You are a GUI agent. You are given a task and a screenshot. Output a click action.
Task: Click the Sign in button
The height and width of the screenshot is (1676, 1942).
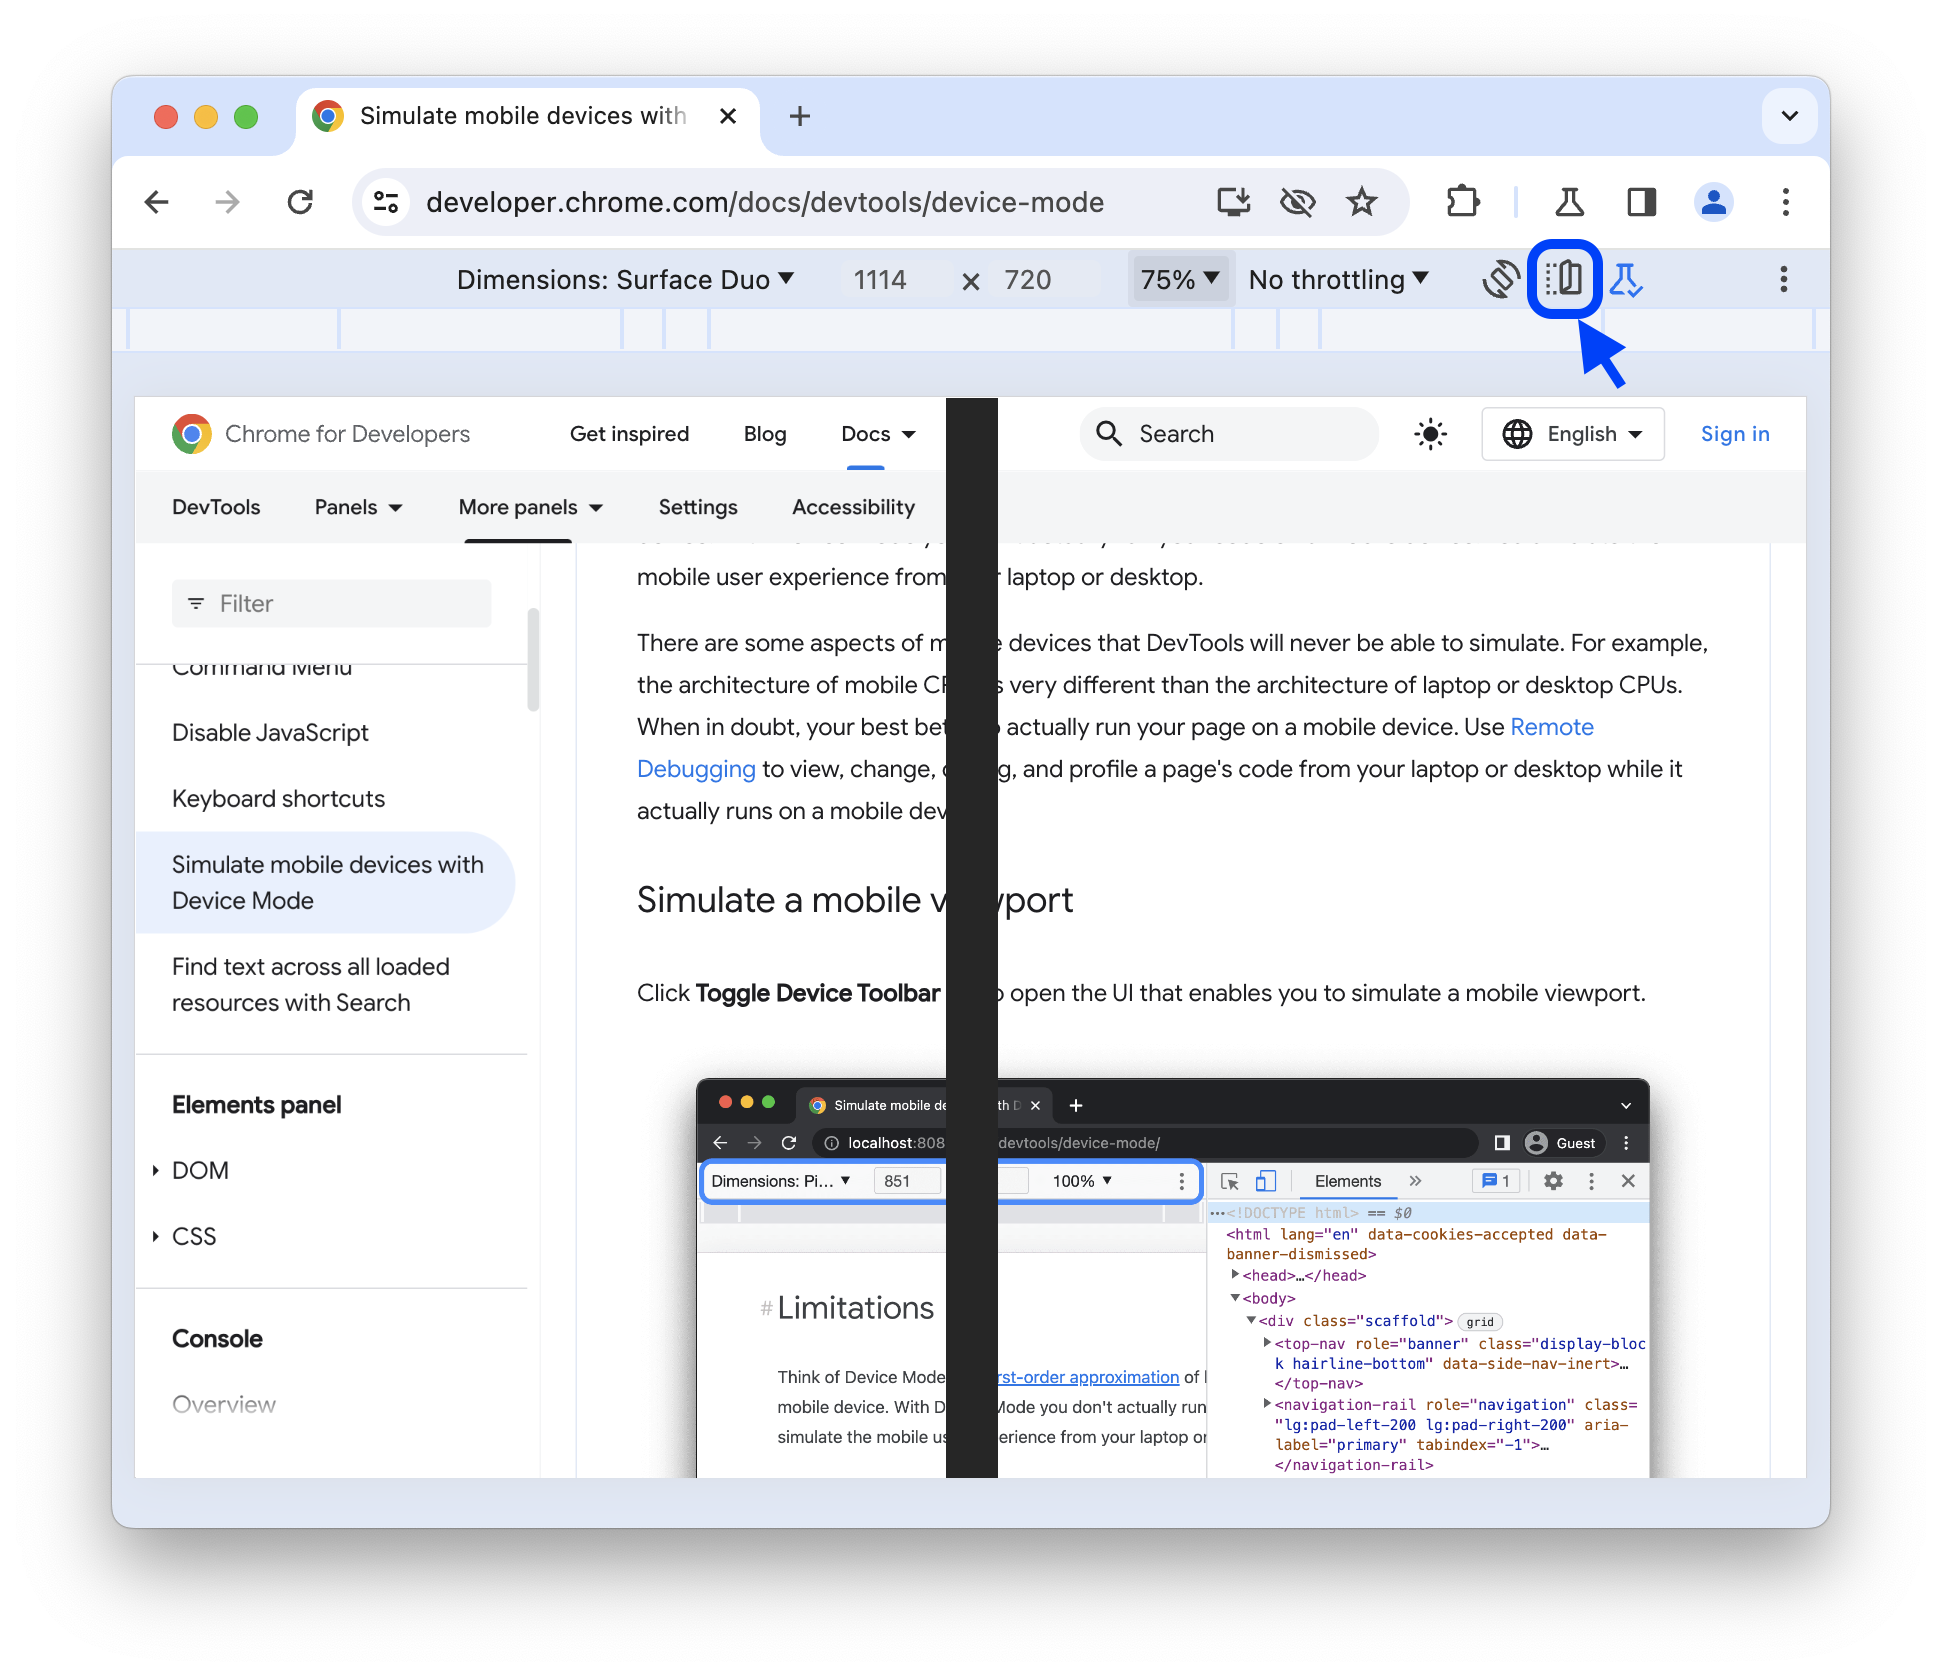[1734, 434]
